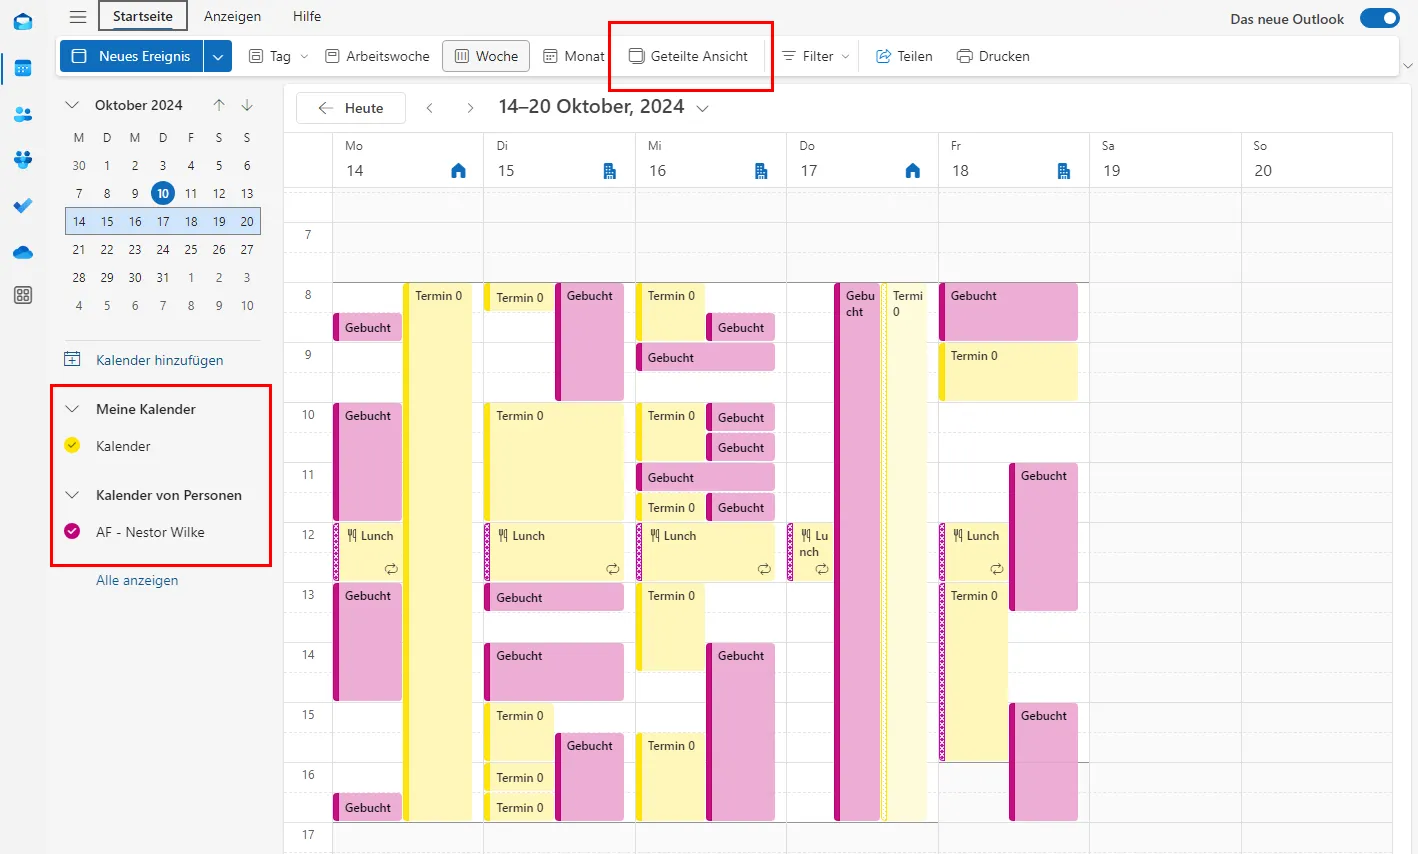
Task: Open the Hilfe menu
Action: (x=306, y=16)
